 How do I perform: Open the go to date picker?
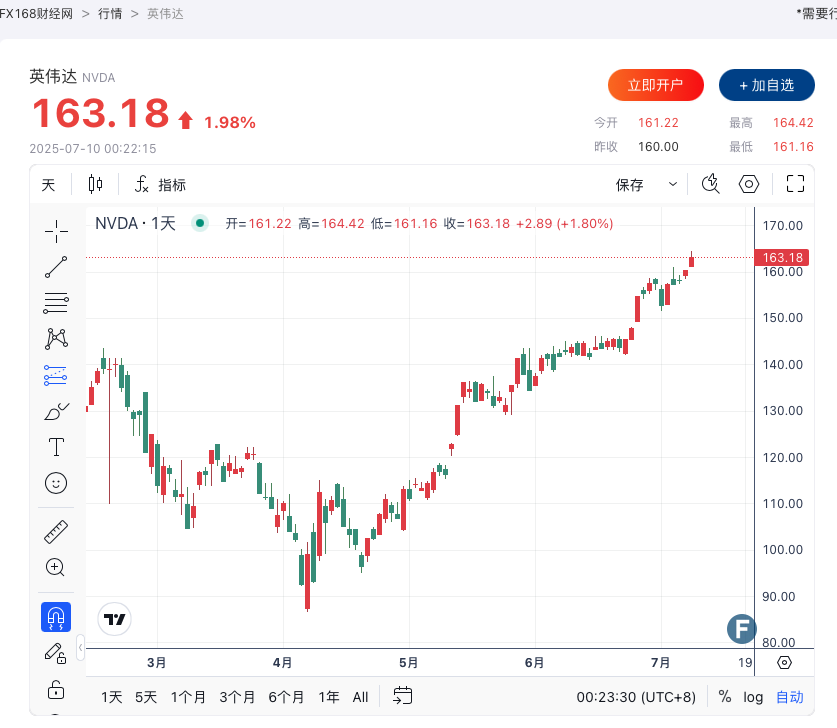(402, 696)
